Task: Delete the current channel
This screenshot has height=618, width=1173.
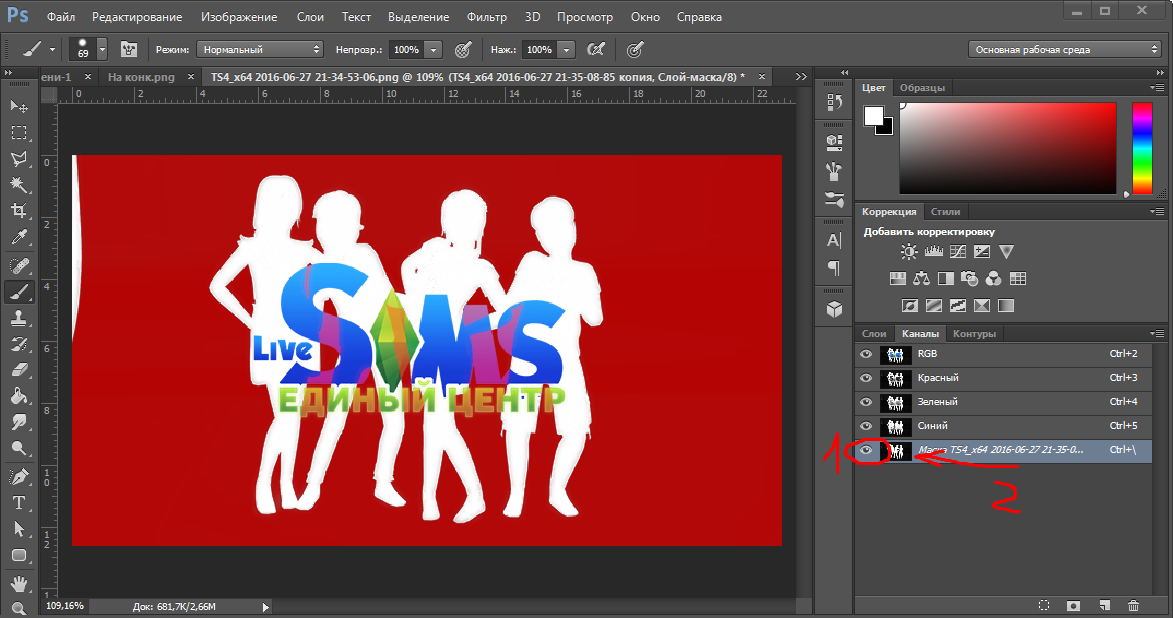Action: 1133,605
